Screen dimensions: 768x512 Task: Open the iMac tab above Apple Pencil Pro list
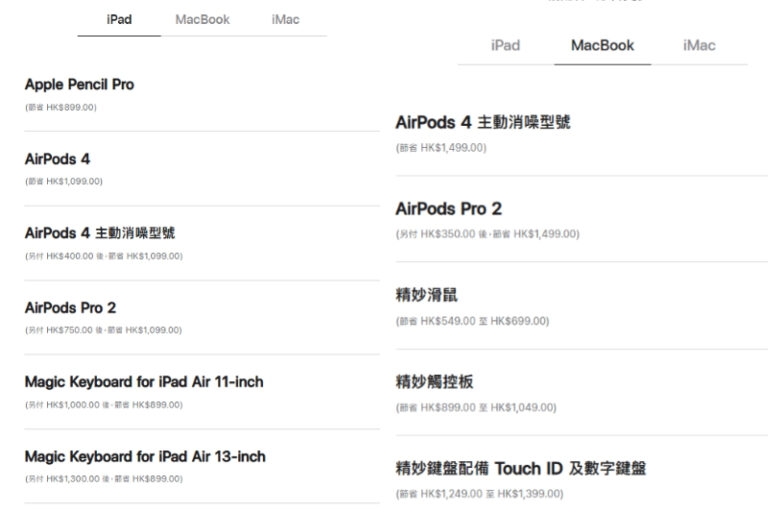click(x=286, y=20)
